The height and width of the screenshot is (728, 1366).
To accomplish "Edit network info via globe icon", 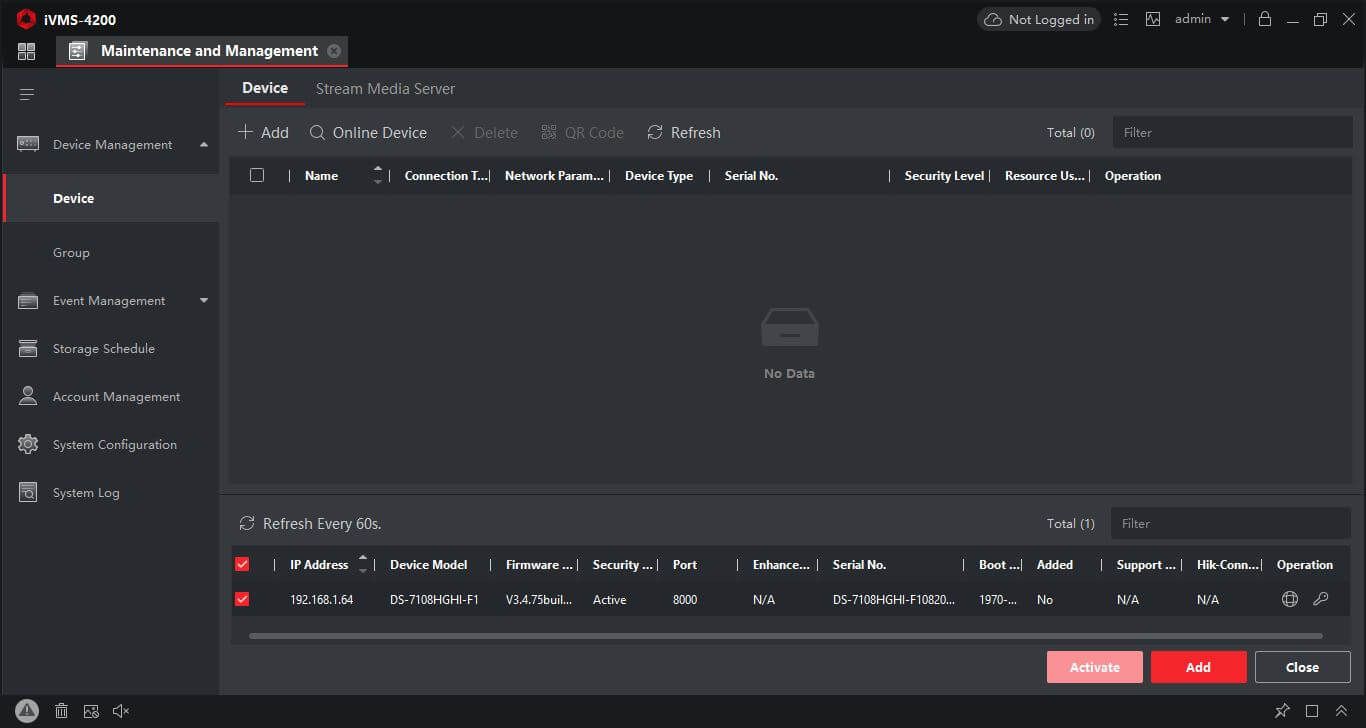I will 1290,600.
